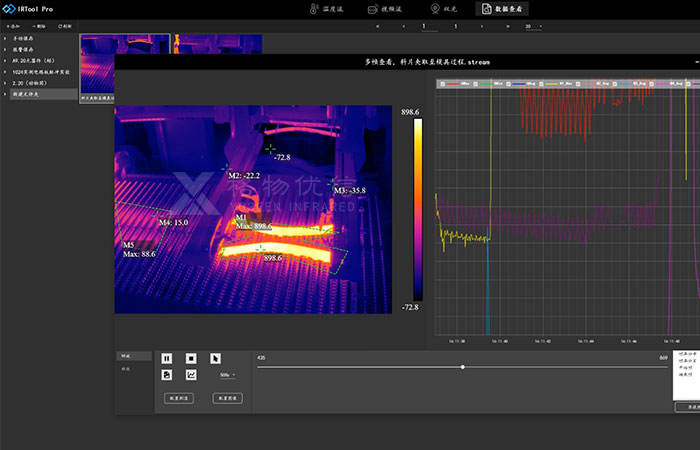The width and height of the screenshot is (700, 450).
Task: Click the left button below playback icons
Action: (x=179, y=398)
